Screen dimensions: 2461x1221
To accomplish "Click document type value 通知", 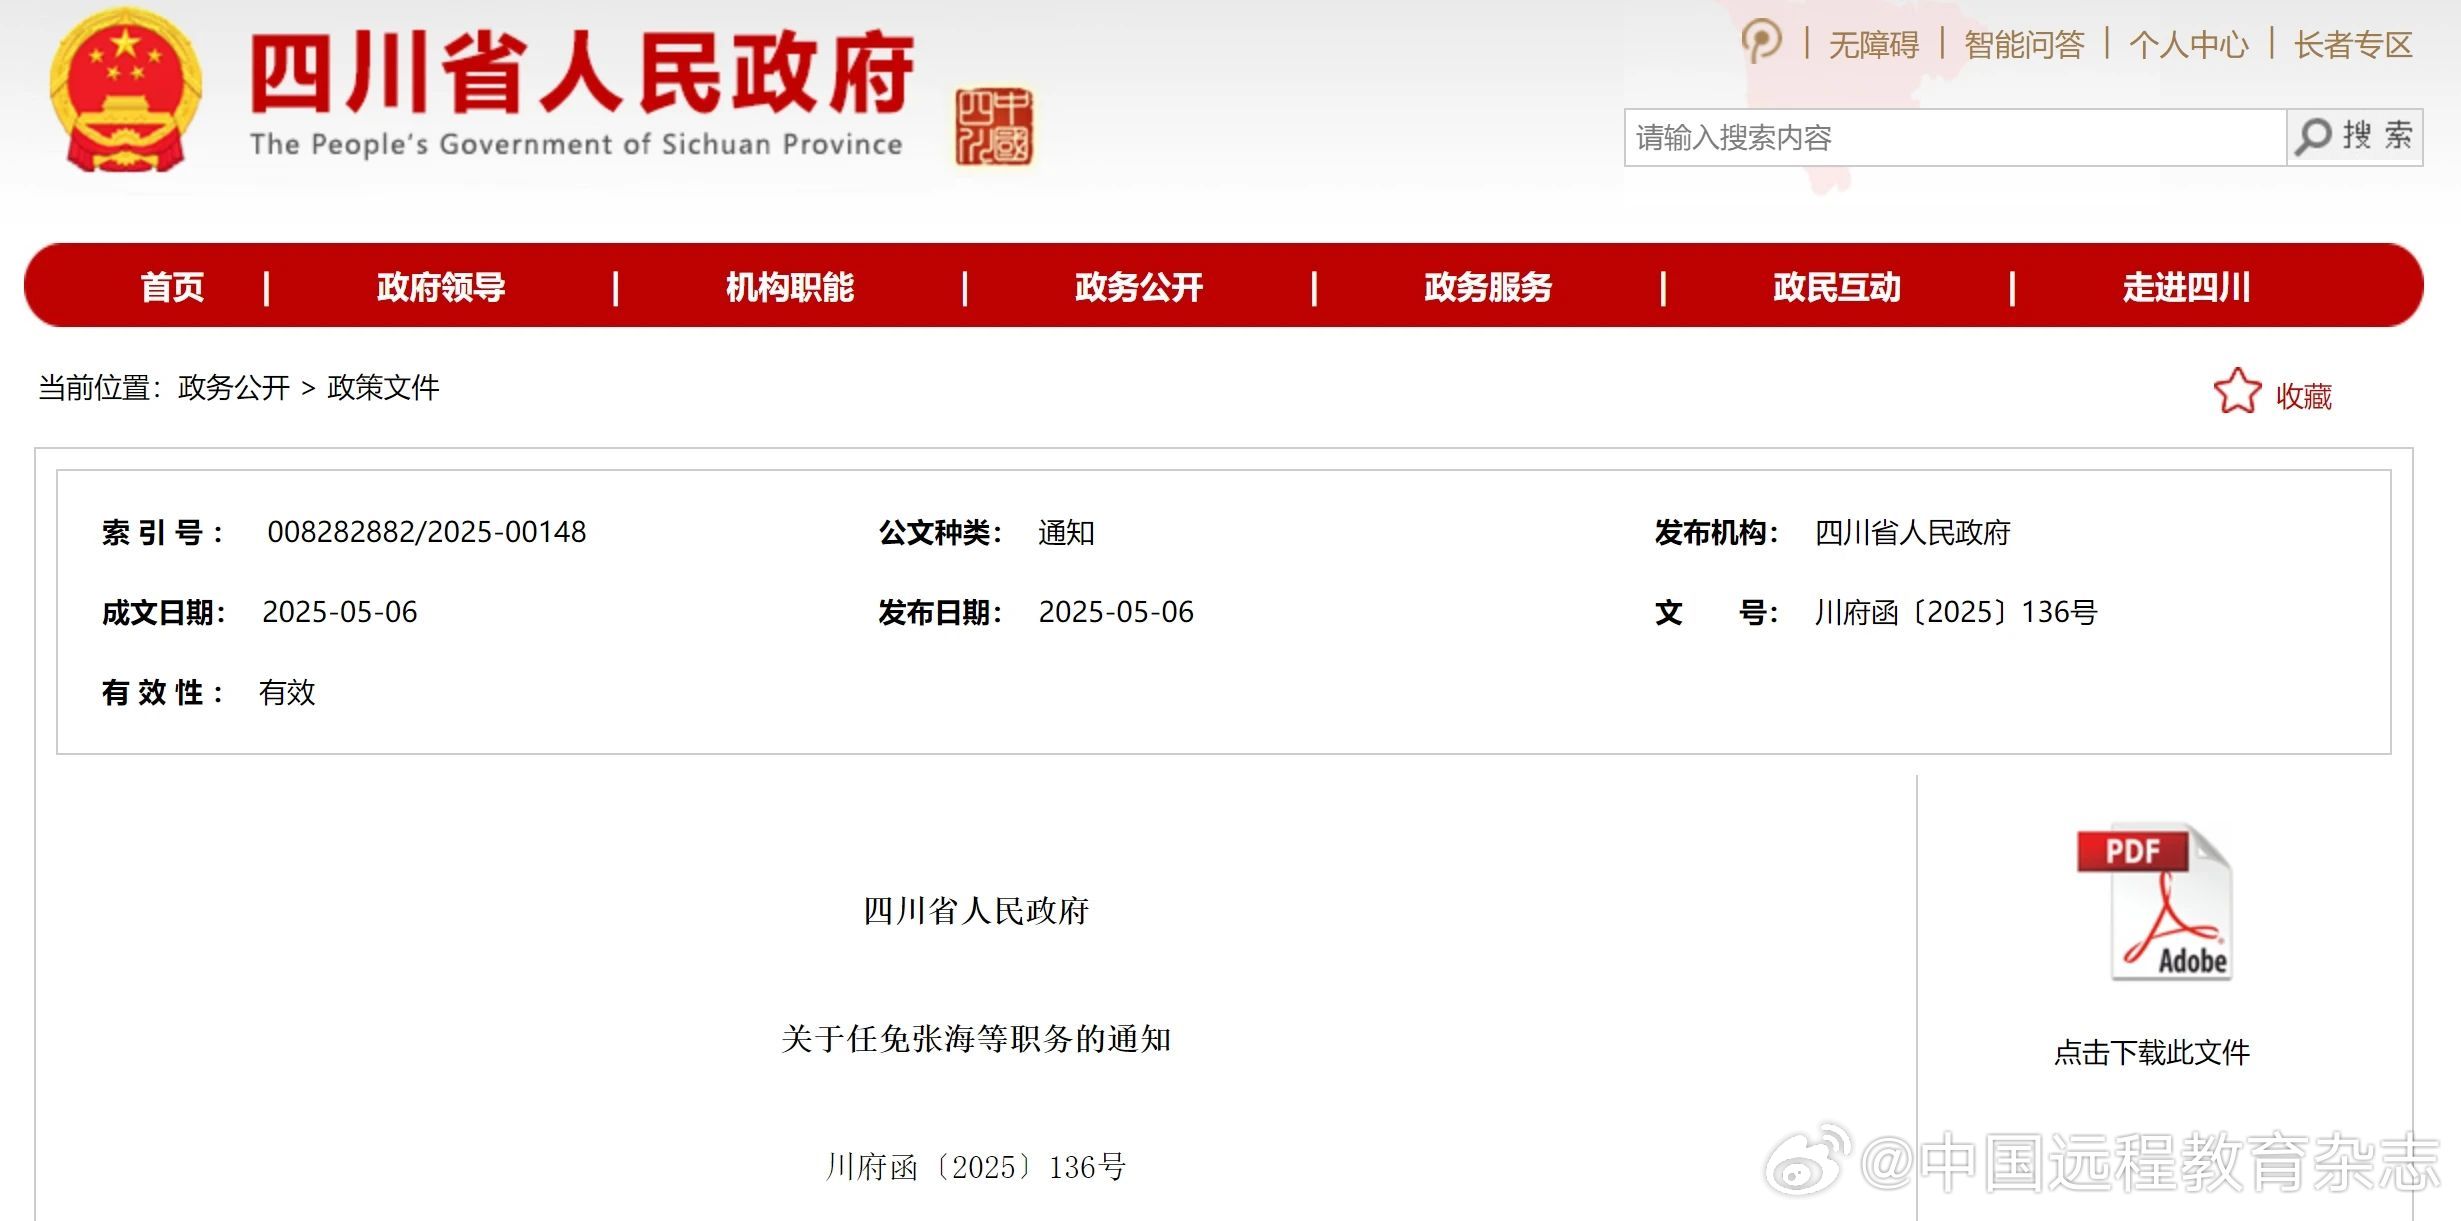I will click(1066, 533).
